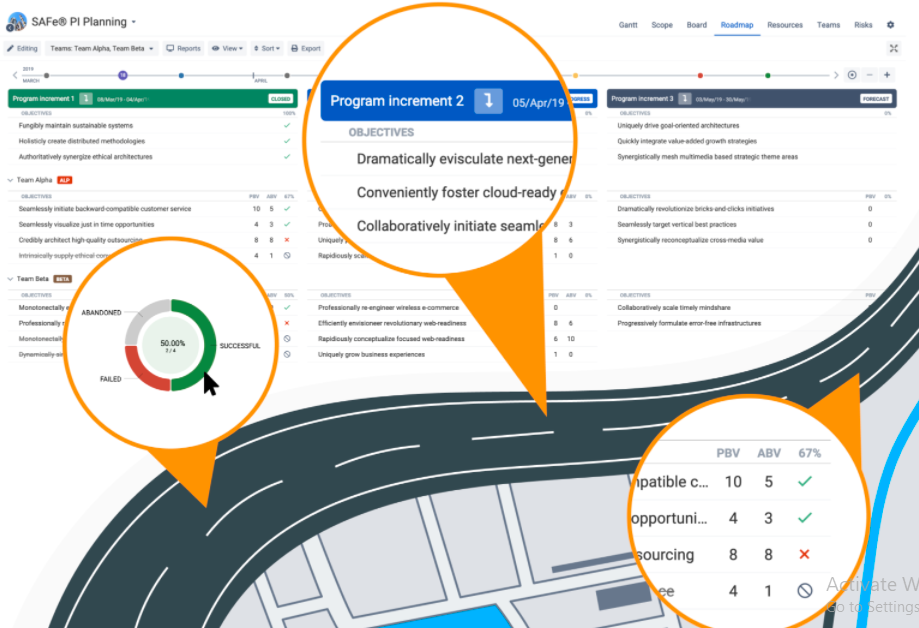Open Synergistically mesh multimedia based strategic theme areas
The height and width of the screenshot is (628, 919).
pos(707,157)
